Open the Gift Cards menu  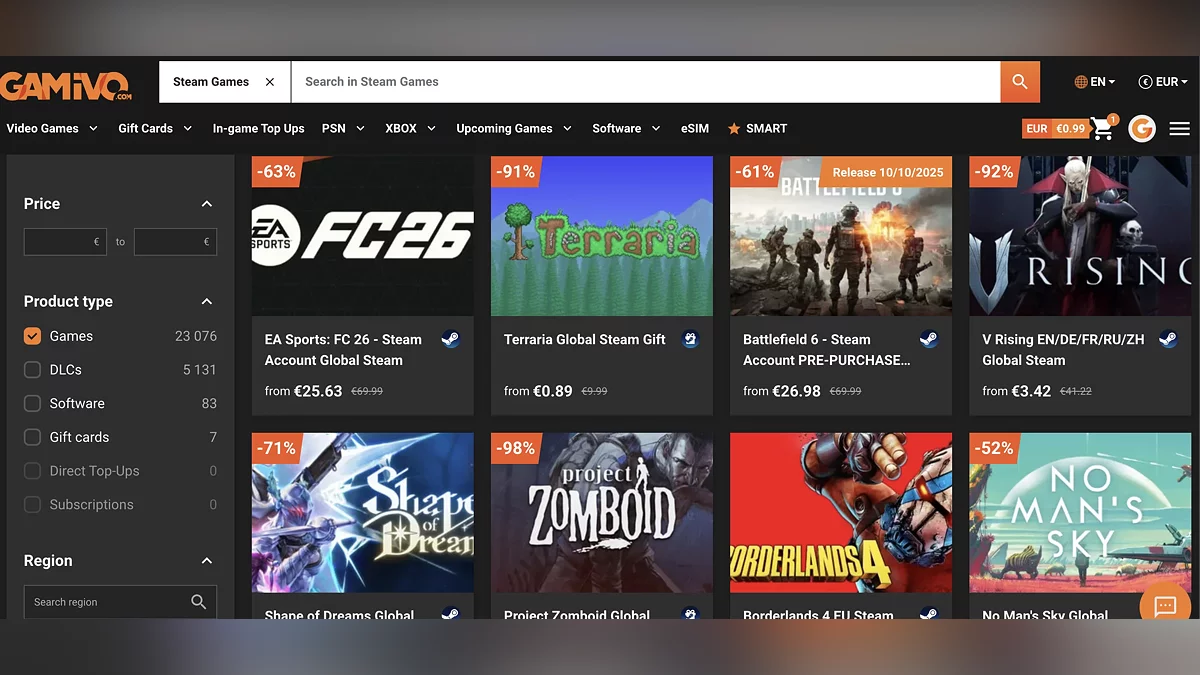pos(155,128)
